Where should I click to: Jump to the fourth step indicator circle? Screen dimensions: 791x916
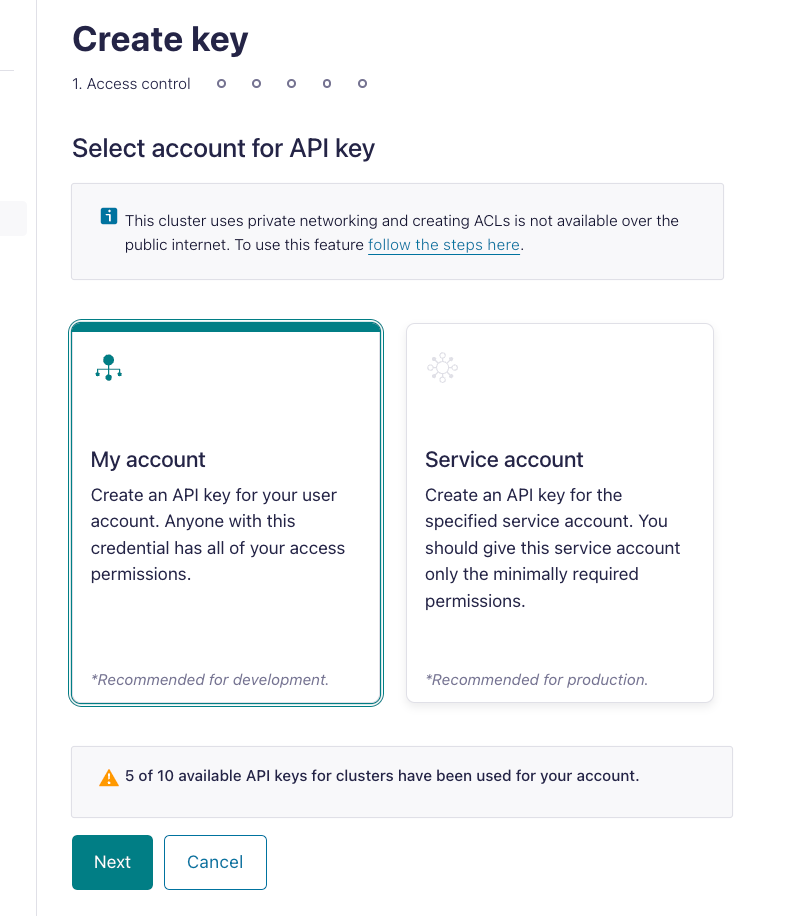[x=292, y=84]
